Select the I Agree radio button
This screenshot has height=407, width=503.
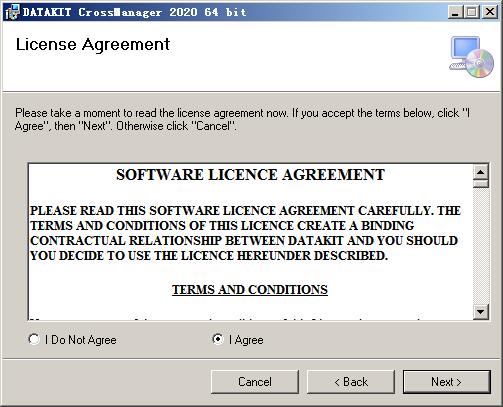point(218,339)
